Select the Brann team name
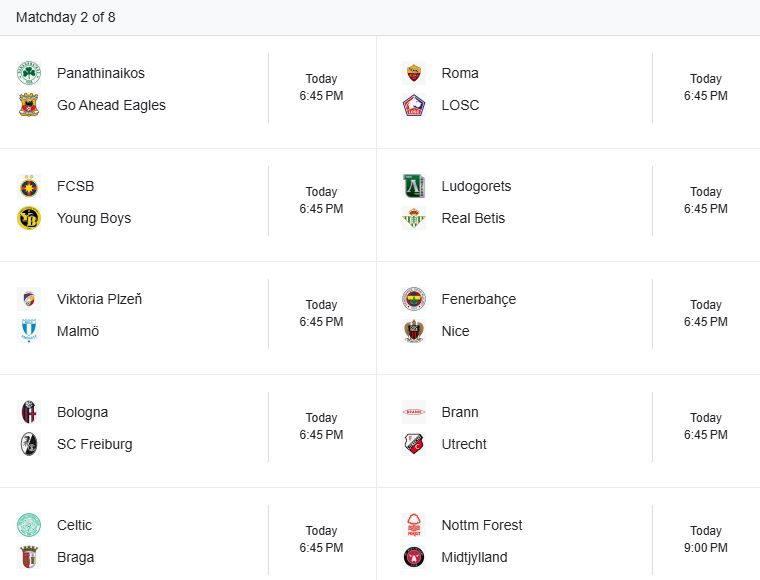Image resolution: width=760 pixels, height=580 pixels. (x=460, y=412)
